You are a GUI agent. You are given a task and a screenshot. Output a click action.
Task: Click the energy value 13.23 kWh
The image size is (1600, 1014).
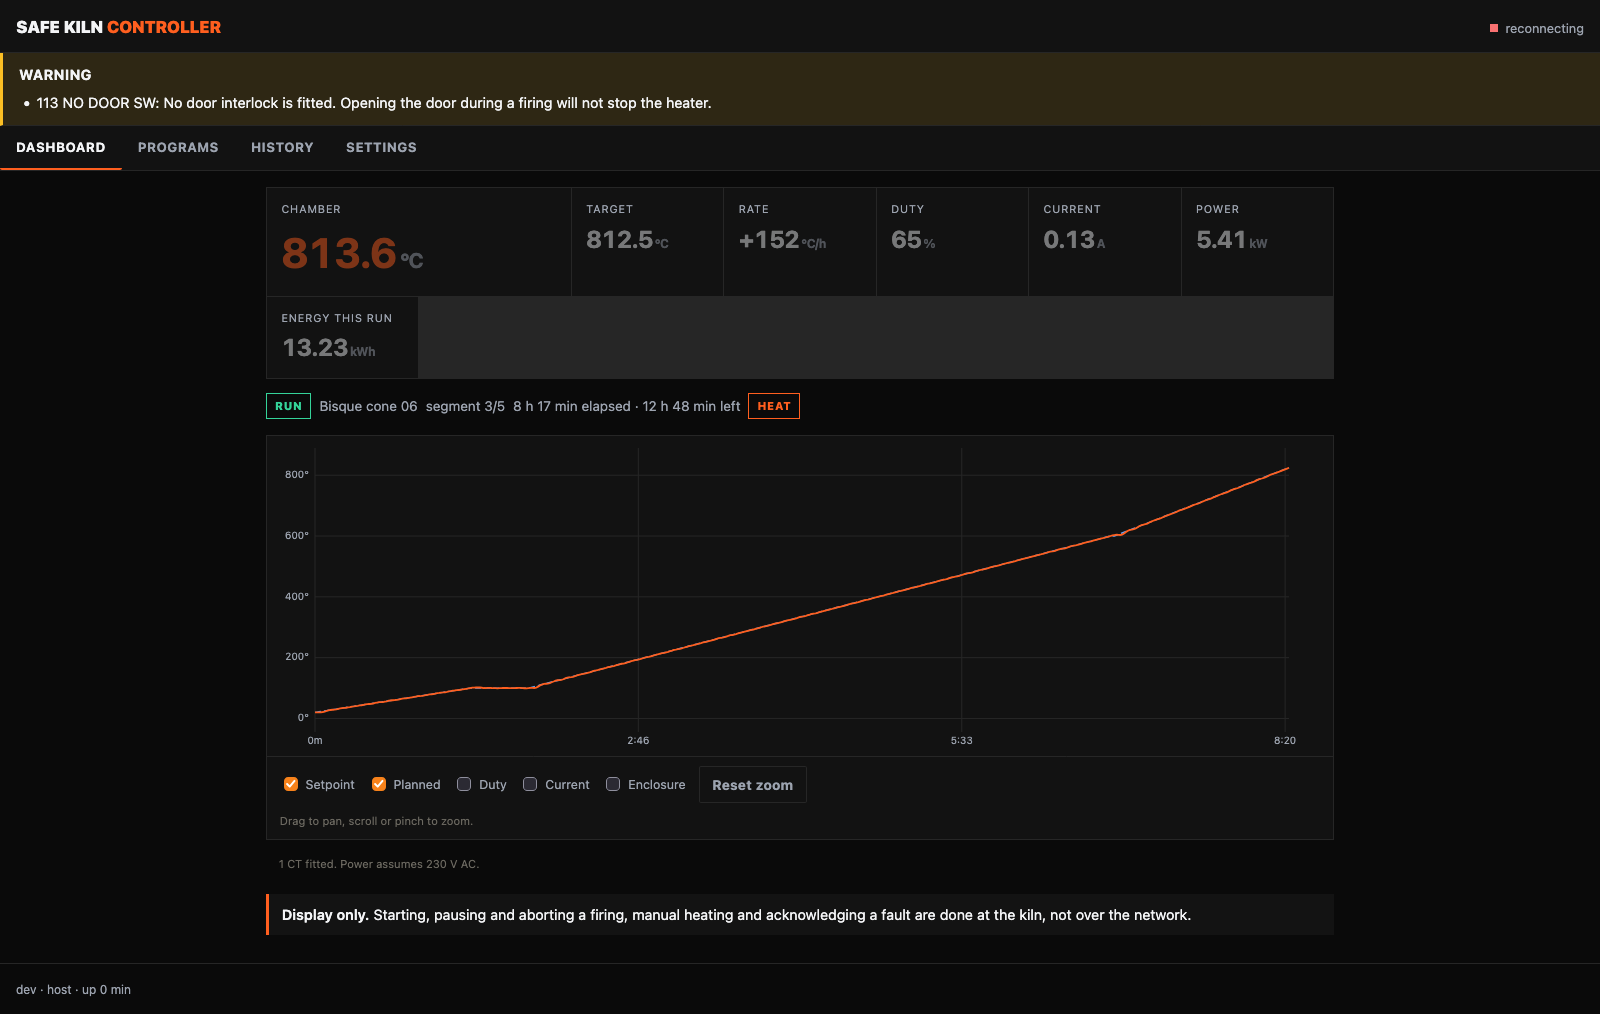[x=329, y=348]
